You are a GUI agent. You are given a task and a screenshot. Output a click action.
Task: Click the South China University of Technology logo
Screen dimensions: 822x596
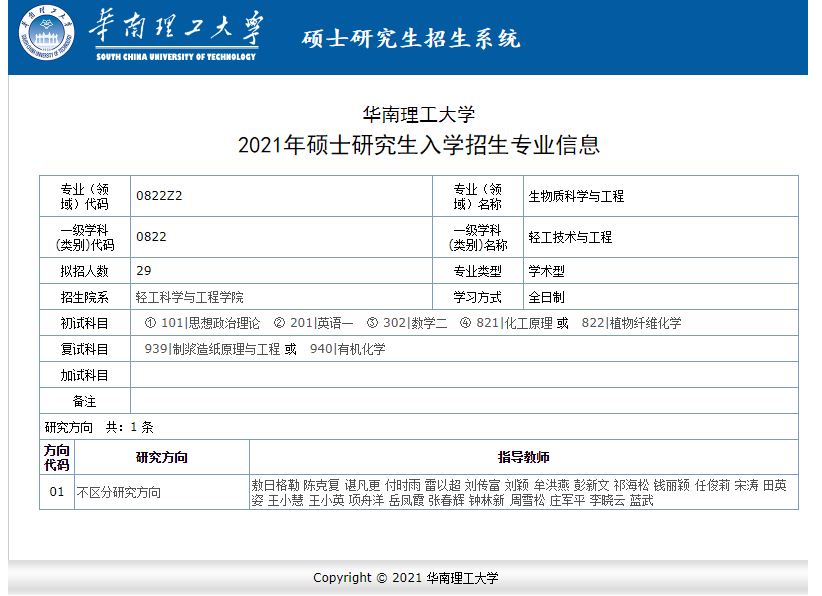click(46, 34)
